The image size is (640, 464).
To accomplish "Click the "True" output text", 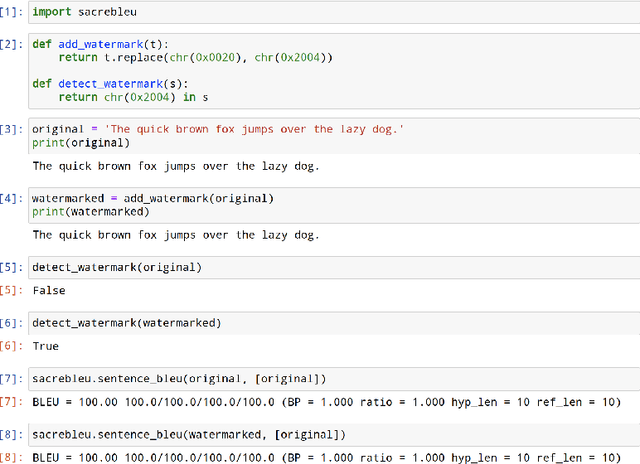I will (45, 346).
